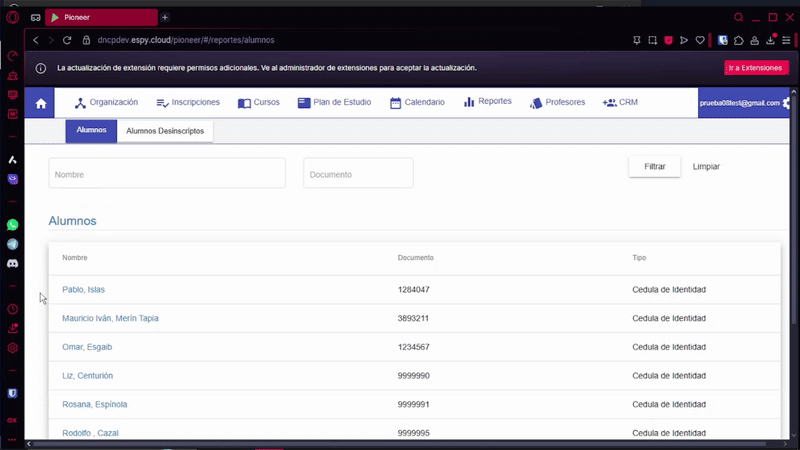
Task: Click the Calendario calendar icon
Action: click(396, 103)
